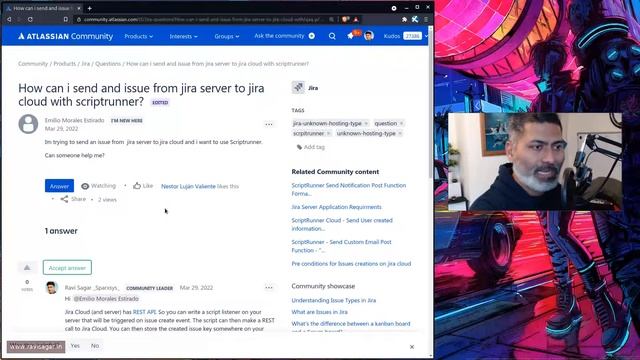Click Emilio Morales Estrada's avatar
The height and width of the screenshot is (360, 640).
[x=28, y=124]
